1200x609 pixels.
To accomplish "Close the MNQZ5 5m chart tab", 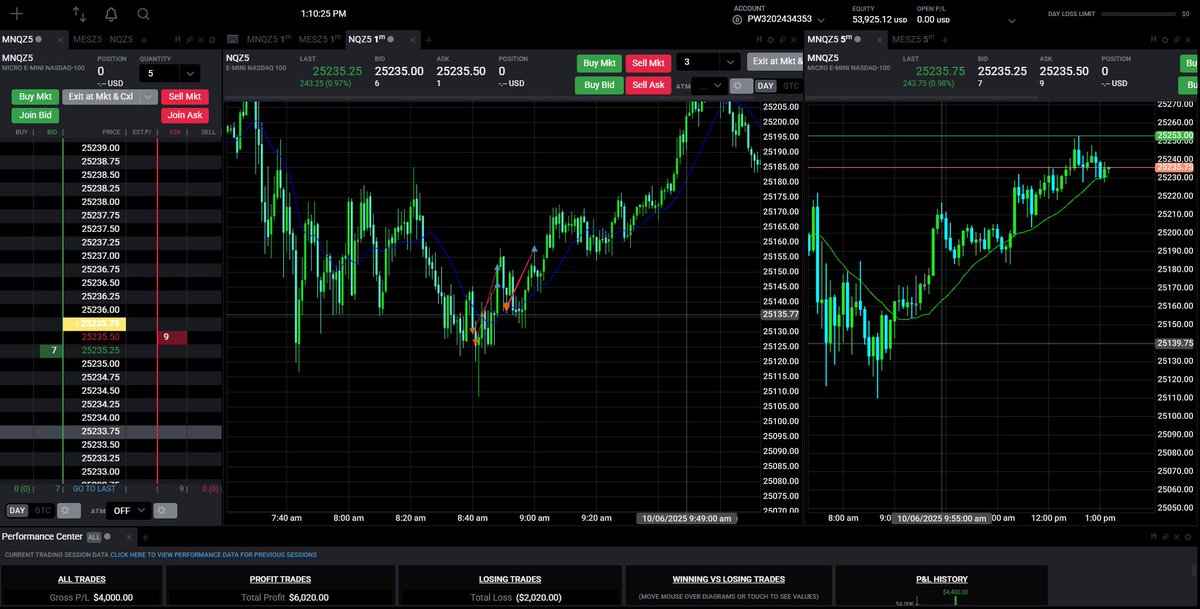I will (x=879, y=39).
